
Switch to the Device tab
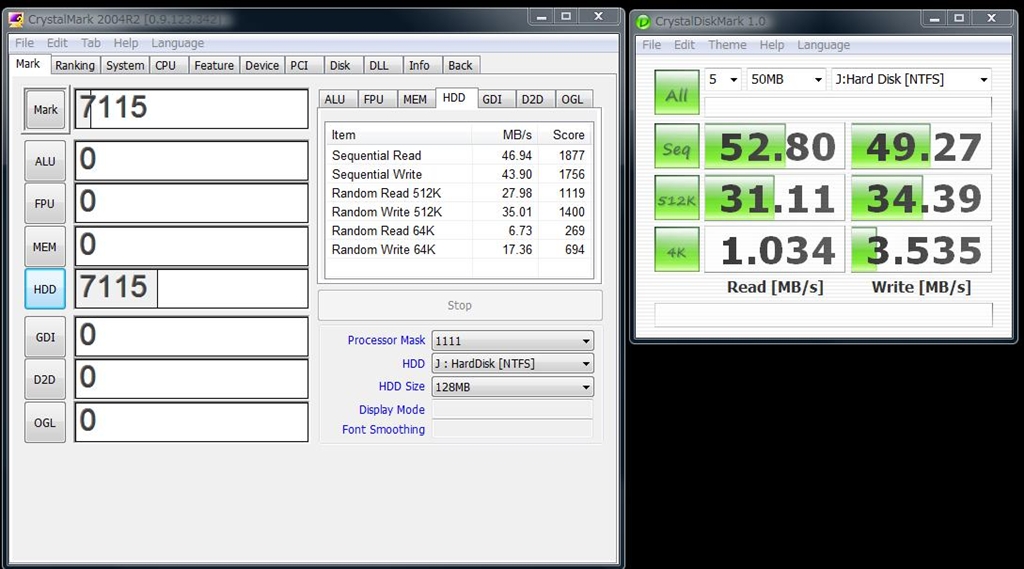[x=262, y=65]
